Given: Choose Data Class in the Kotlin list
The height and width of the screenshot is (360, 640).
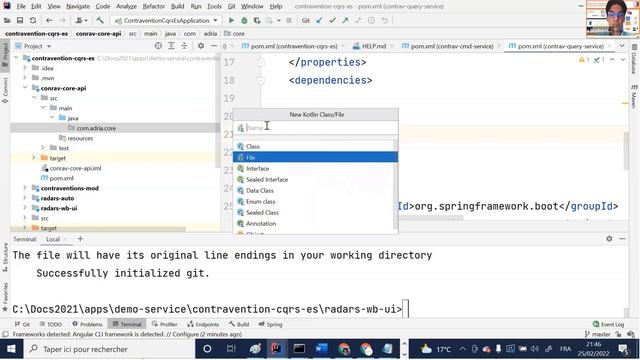Looking at the screenshot, I should pyautogui.click(x=314, y=190).
